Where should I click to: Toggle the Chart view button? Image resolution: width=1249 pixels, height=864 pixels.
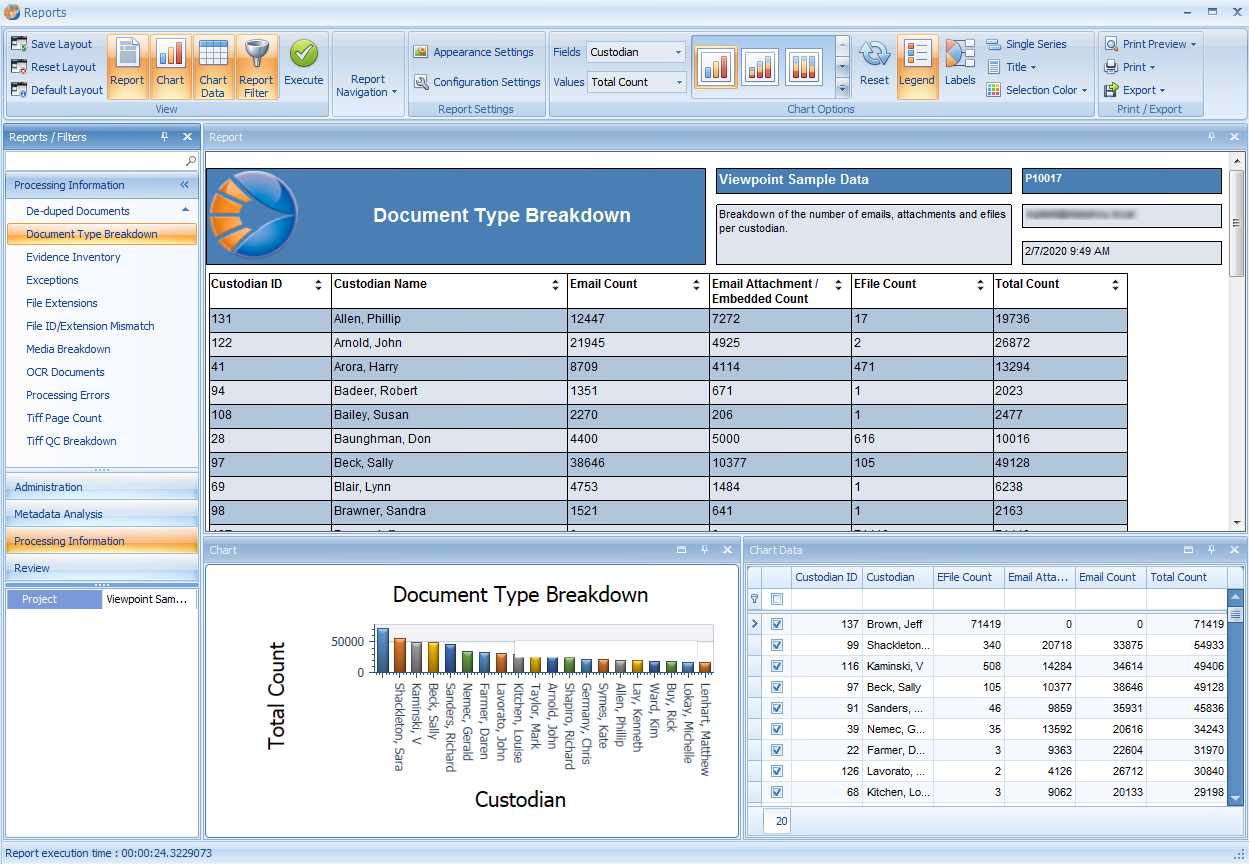[170, 67]
